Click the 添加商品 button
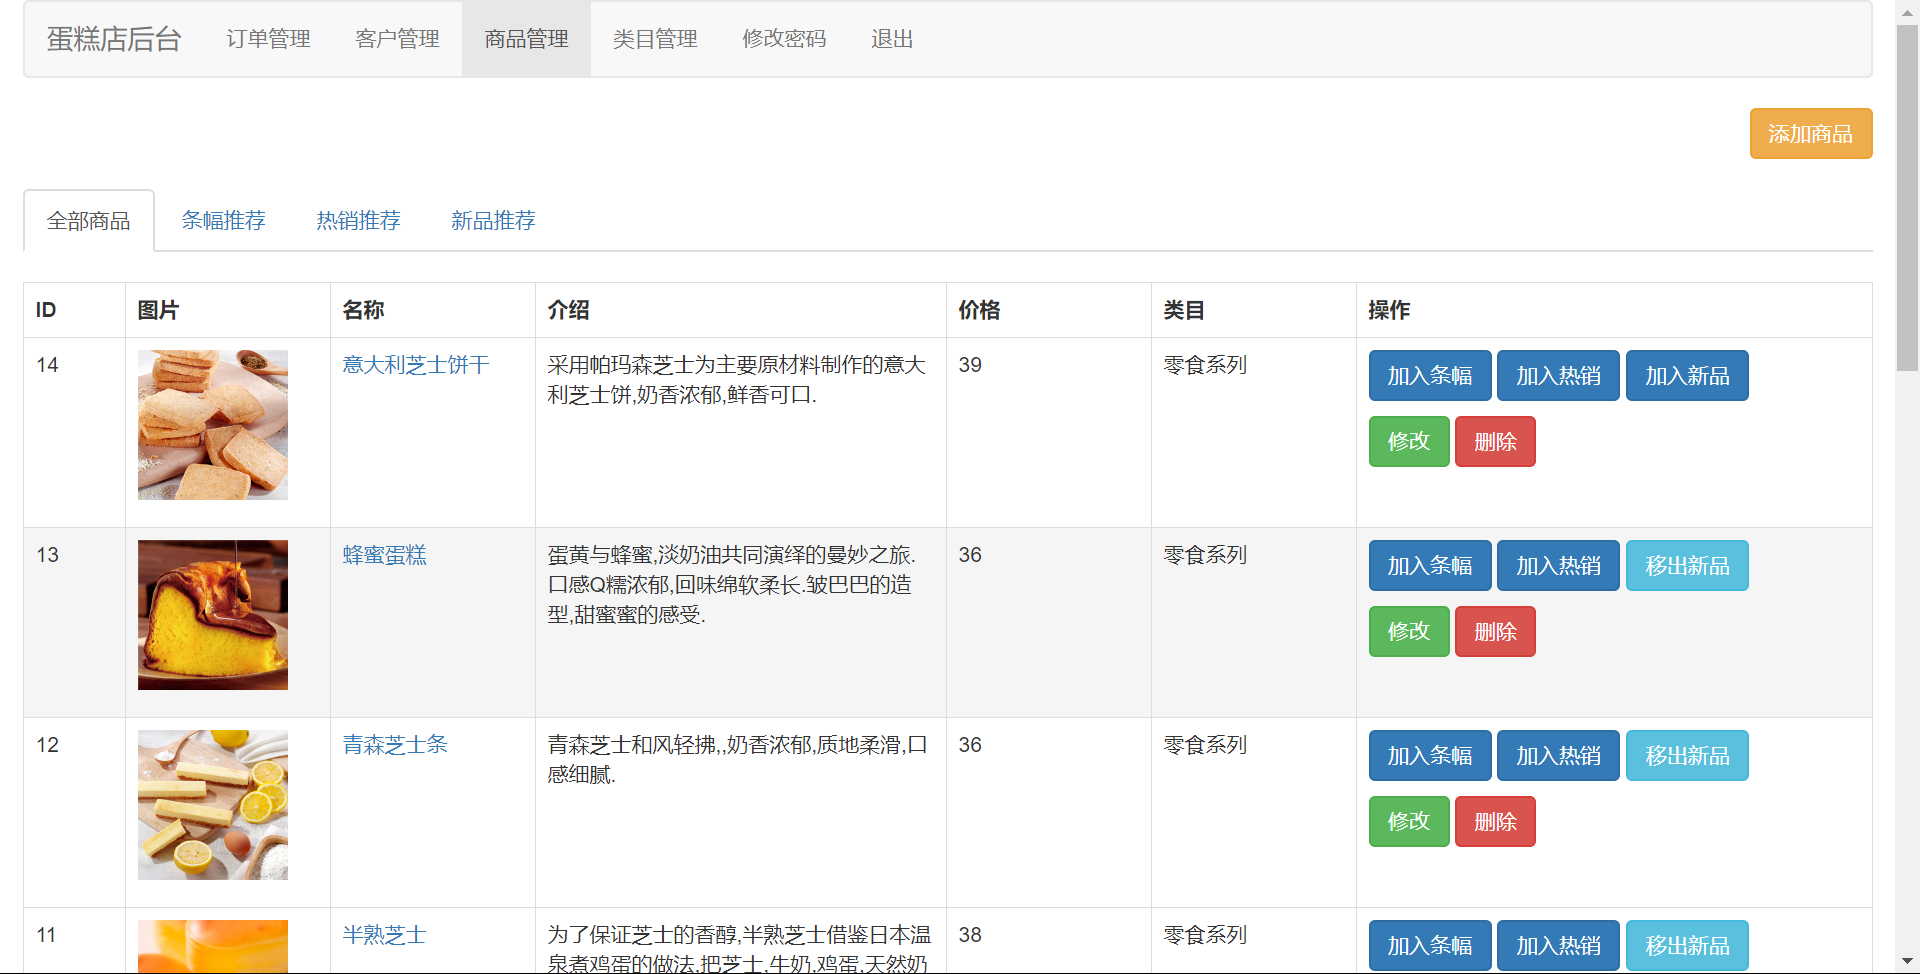The height and width of the screenshot is (974, 1920). [x=1810, y=134]
